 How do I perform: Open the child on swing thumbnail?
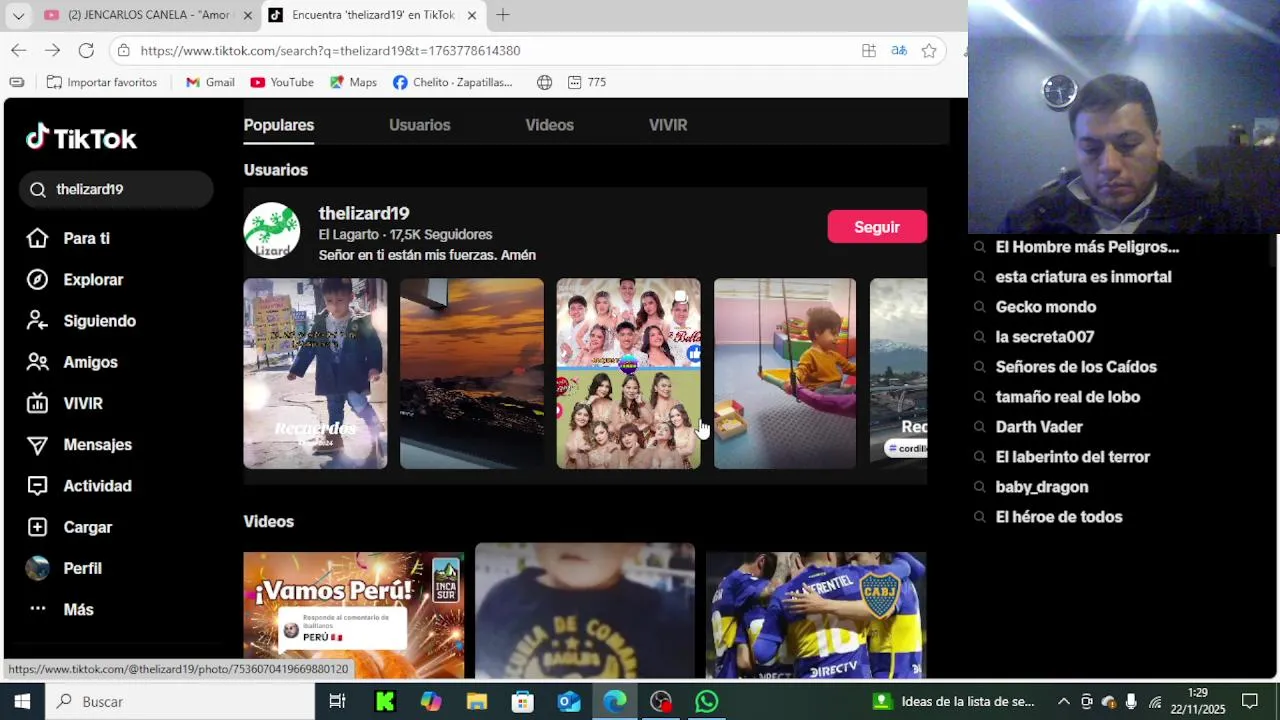coord(785,373)
